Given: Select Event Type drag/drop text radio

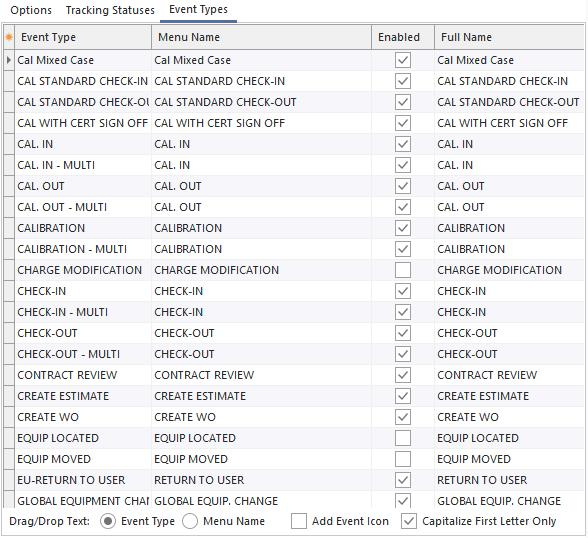Looking at the screenshot, I should tap(108, 522).
